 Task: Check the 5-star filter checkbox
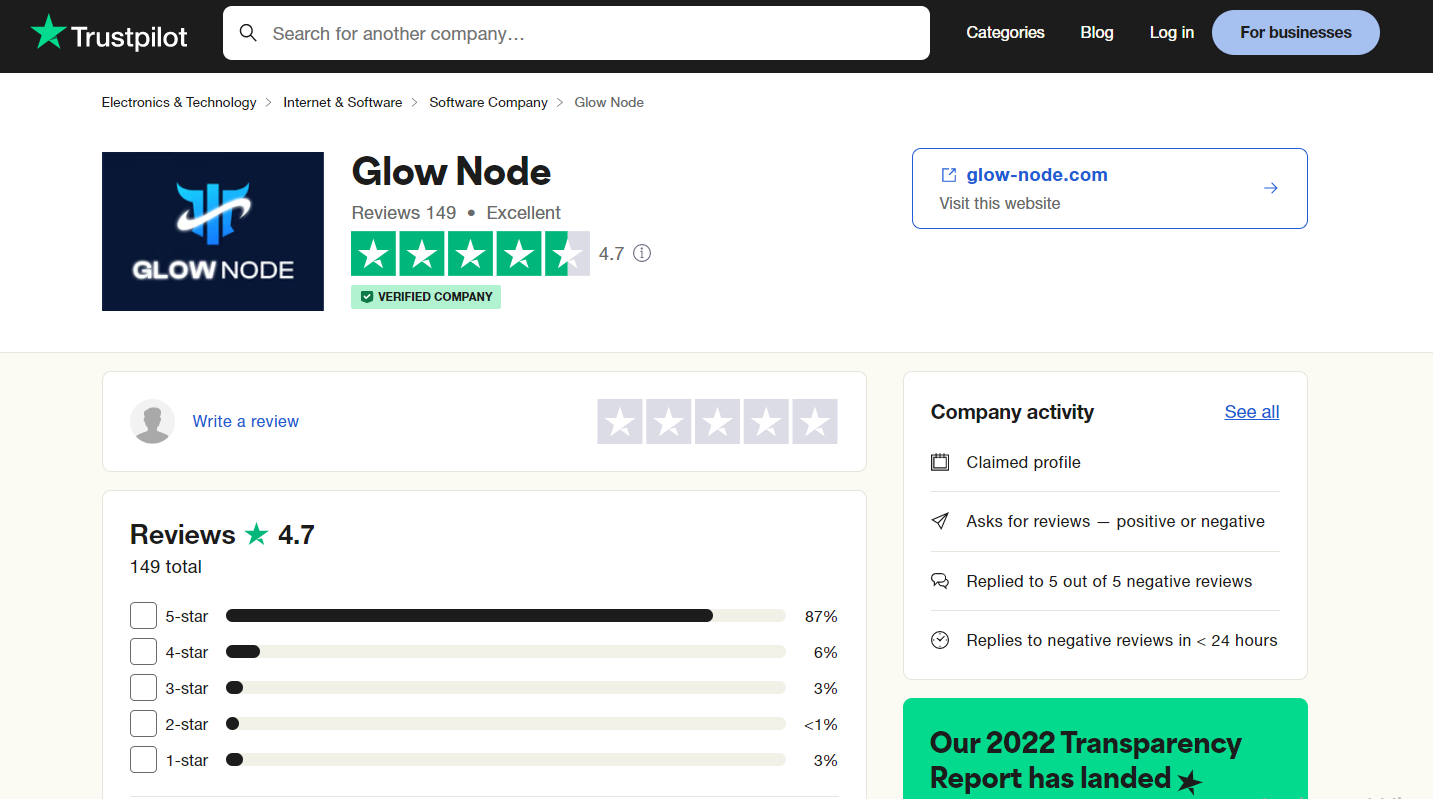[143, 616]
